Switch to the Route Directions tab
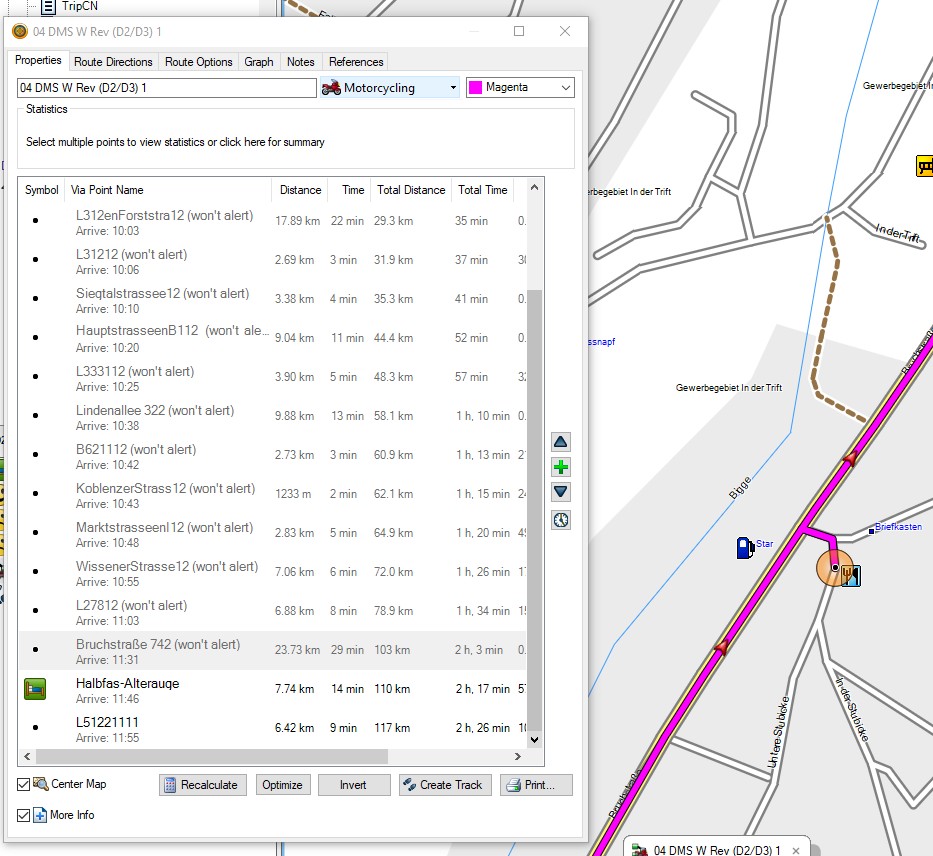This screenshot has height=856, width=933. click(x=113, y=62)
